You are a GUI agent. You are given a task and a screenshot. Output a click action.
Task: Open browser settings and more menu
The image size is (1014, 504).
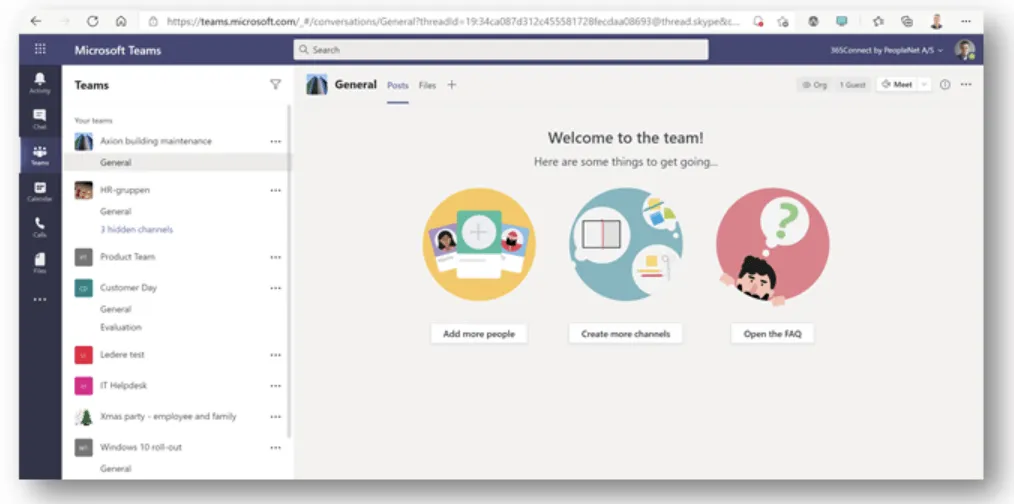tap(965, 21)
